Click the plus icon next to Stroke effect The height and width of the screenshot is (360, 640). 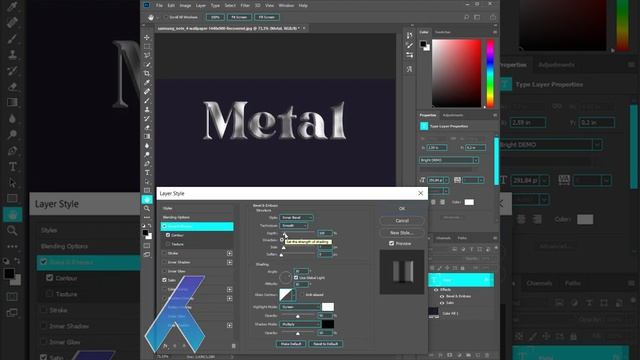click(x=229, y=253)
